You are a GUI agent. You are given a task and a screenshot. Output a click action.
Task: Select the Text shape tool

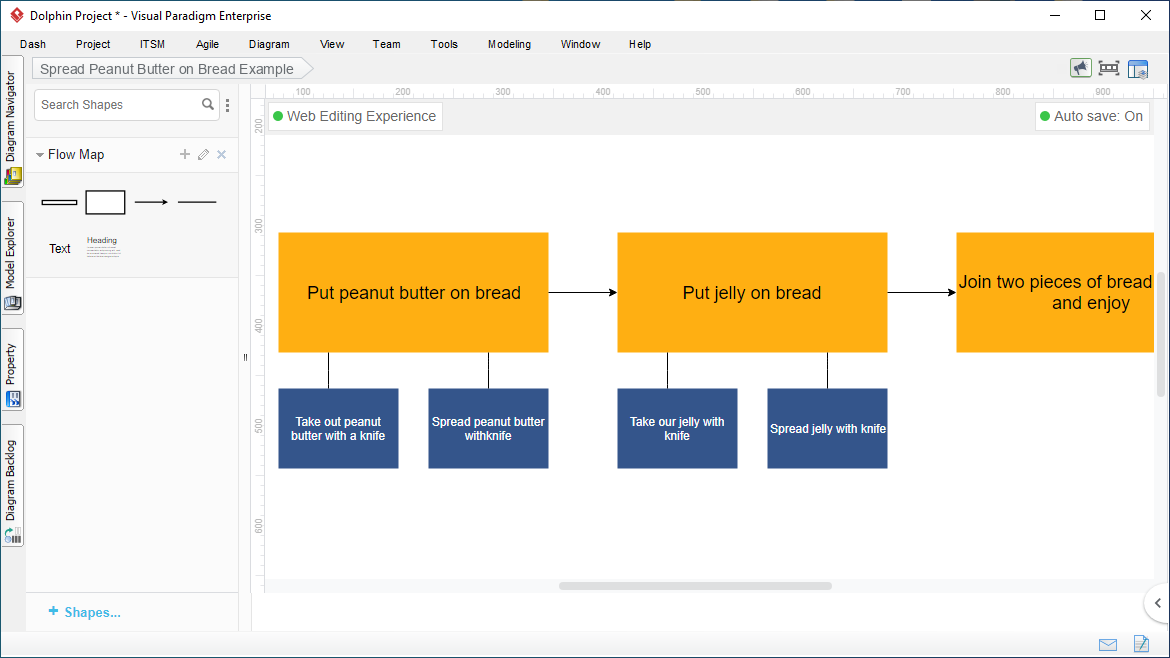point(60,248)
